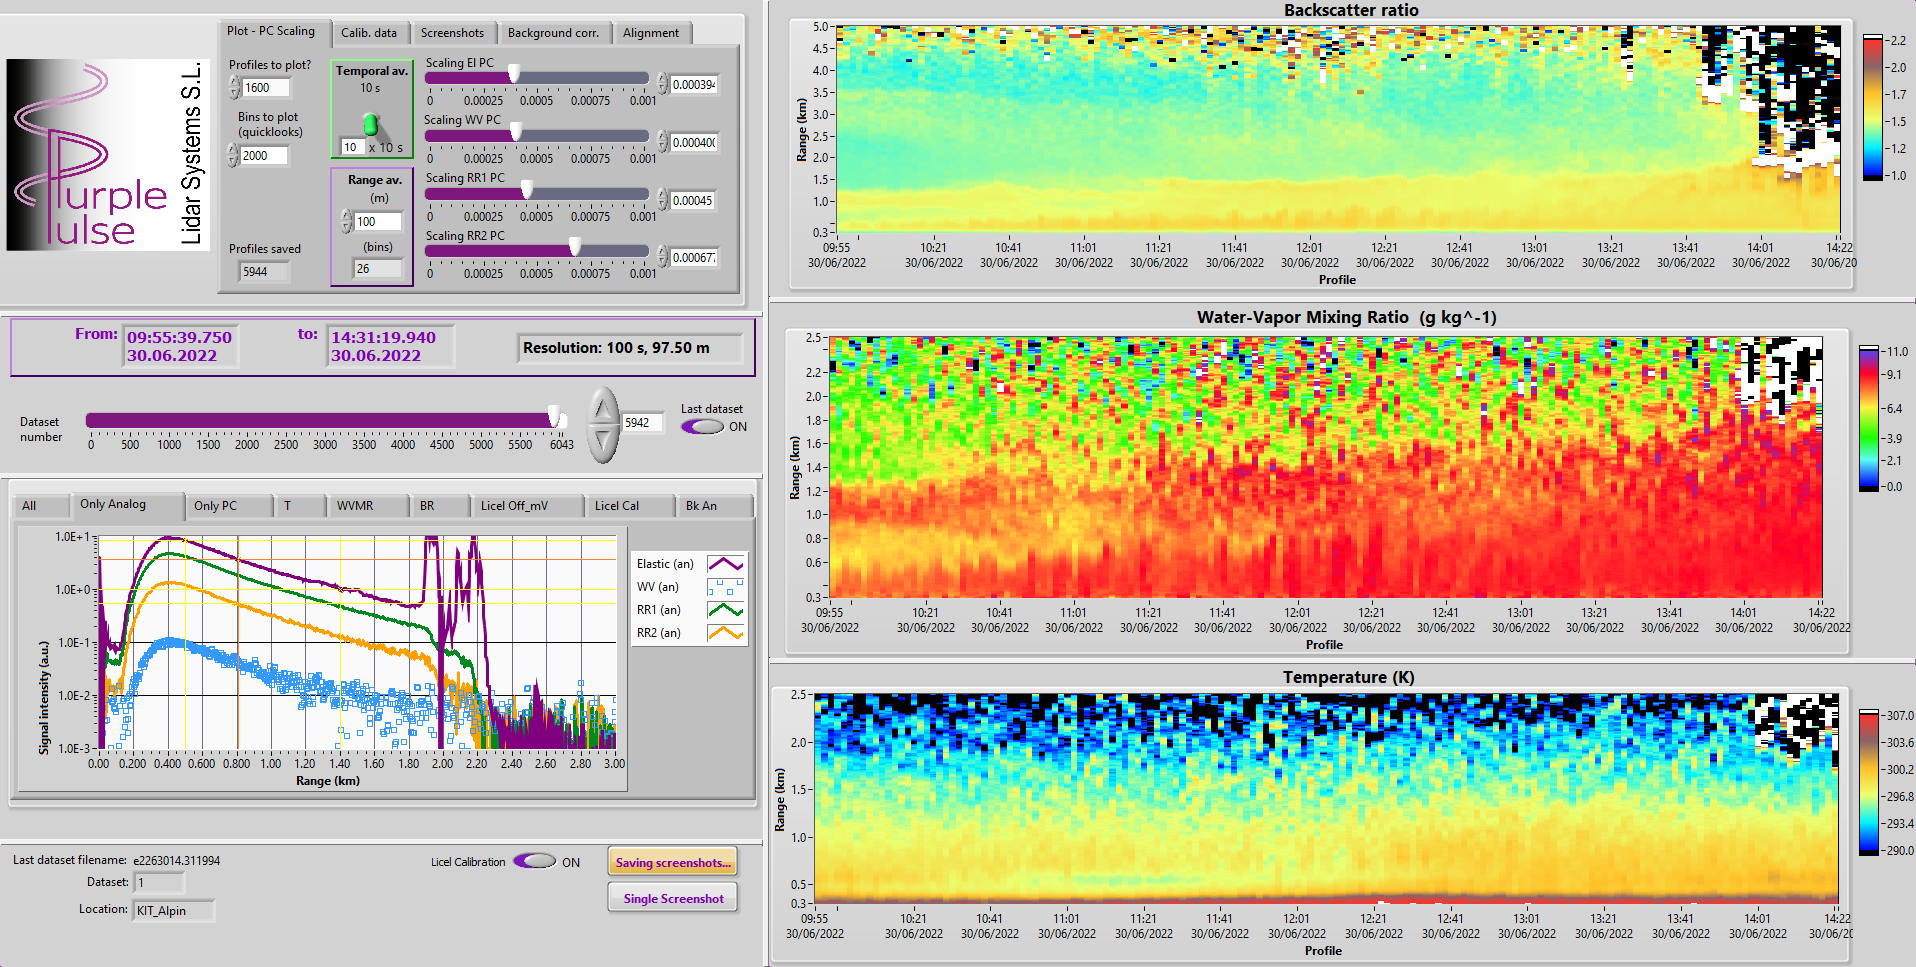Click the Scaling RR2 PC value field
The width and height of the screenshot is (1916, 967).
[693, 258]
